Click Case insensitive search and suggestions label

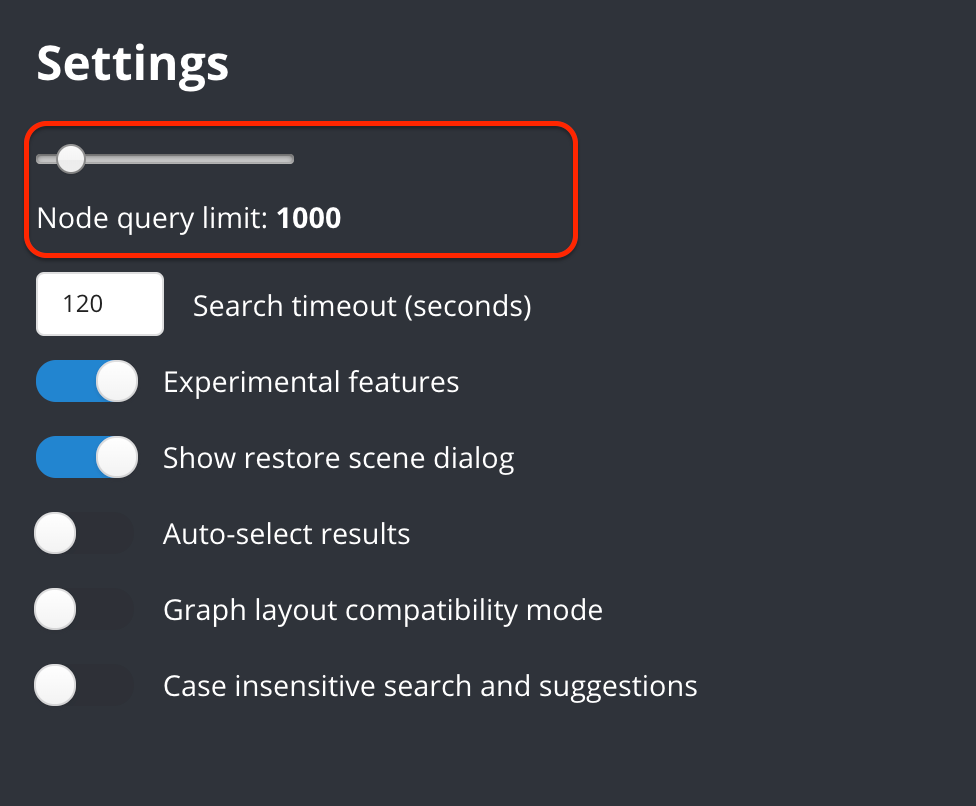pos(430,687)
